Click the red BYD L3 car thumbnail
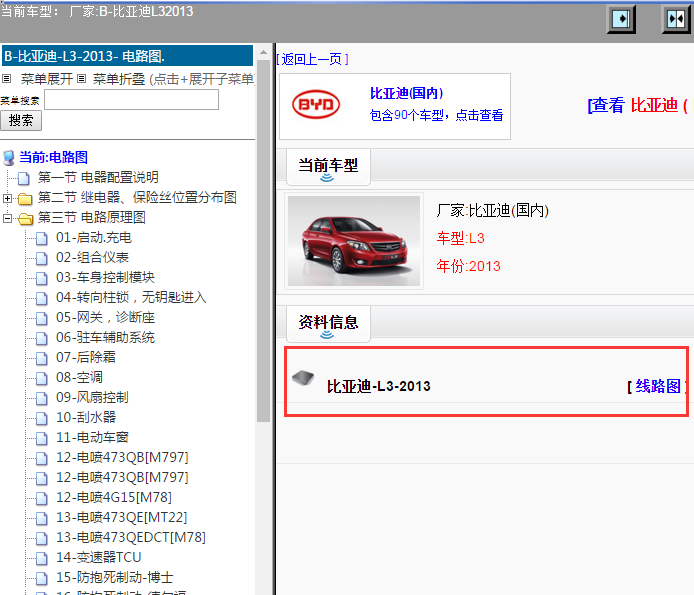 point(354,241)
